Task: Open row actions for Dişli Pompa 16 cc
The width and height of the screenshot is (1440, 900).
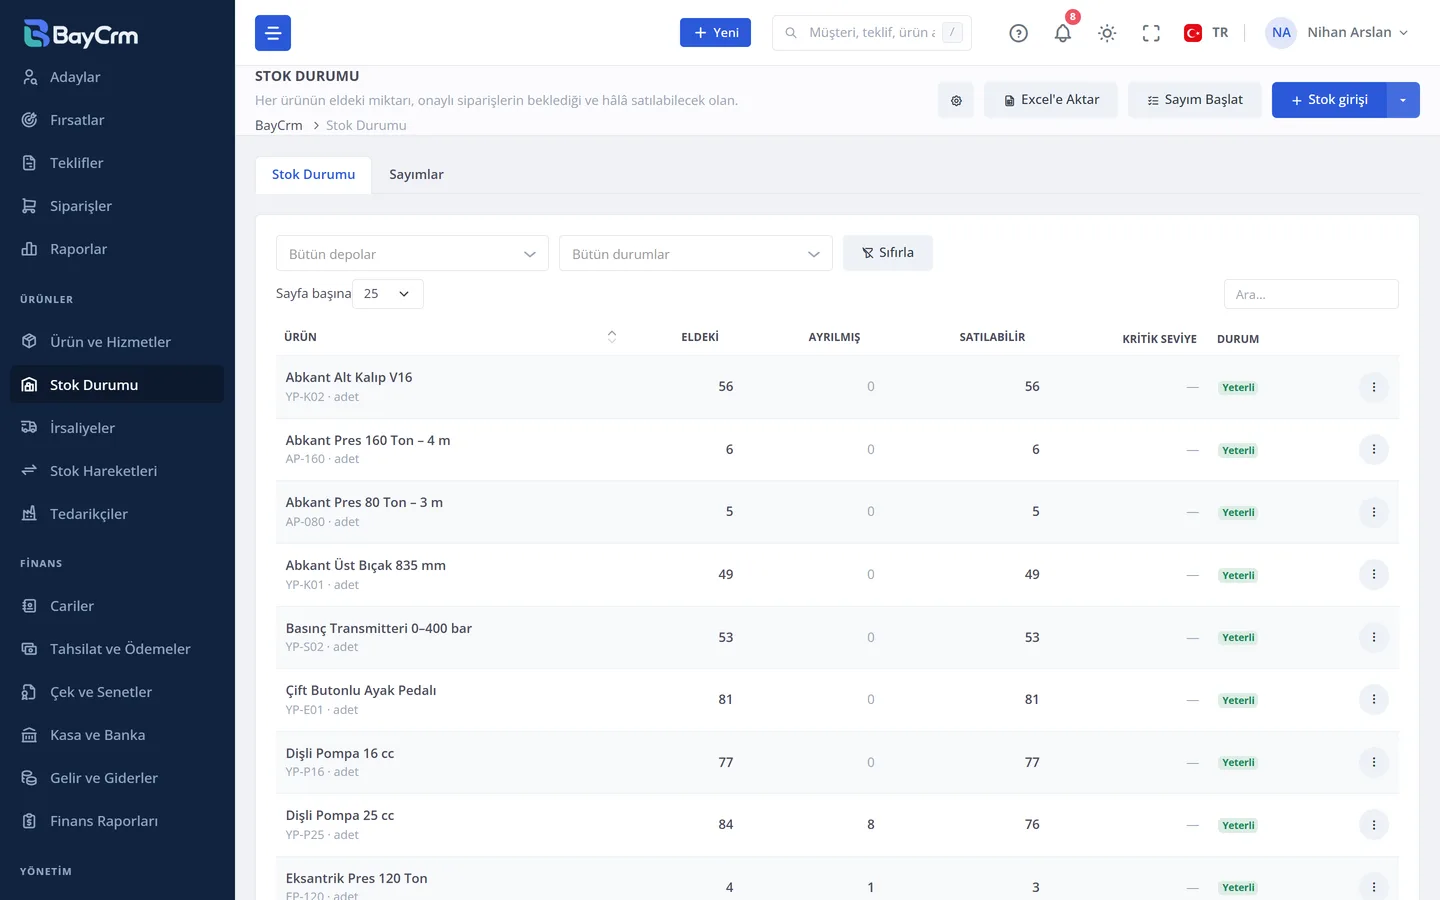Action: (x=1374, y=762)
